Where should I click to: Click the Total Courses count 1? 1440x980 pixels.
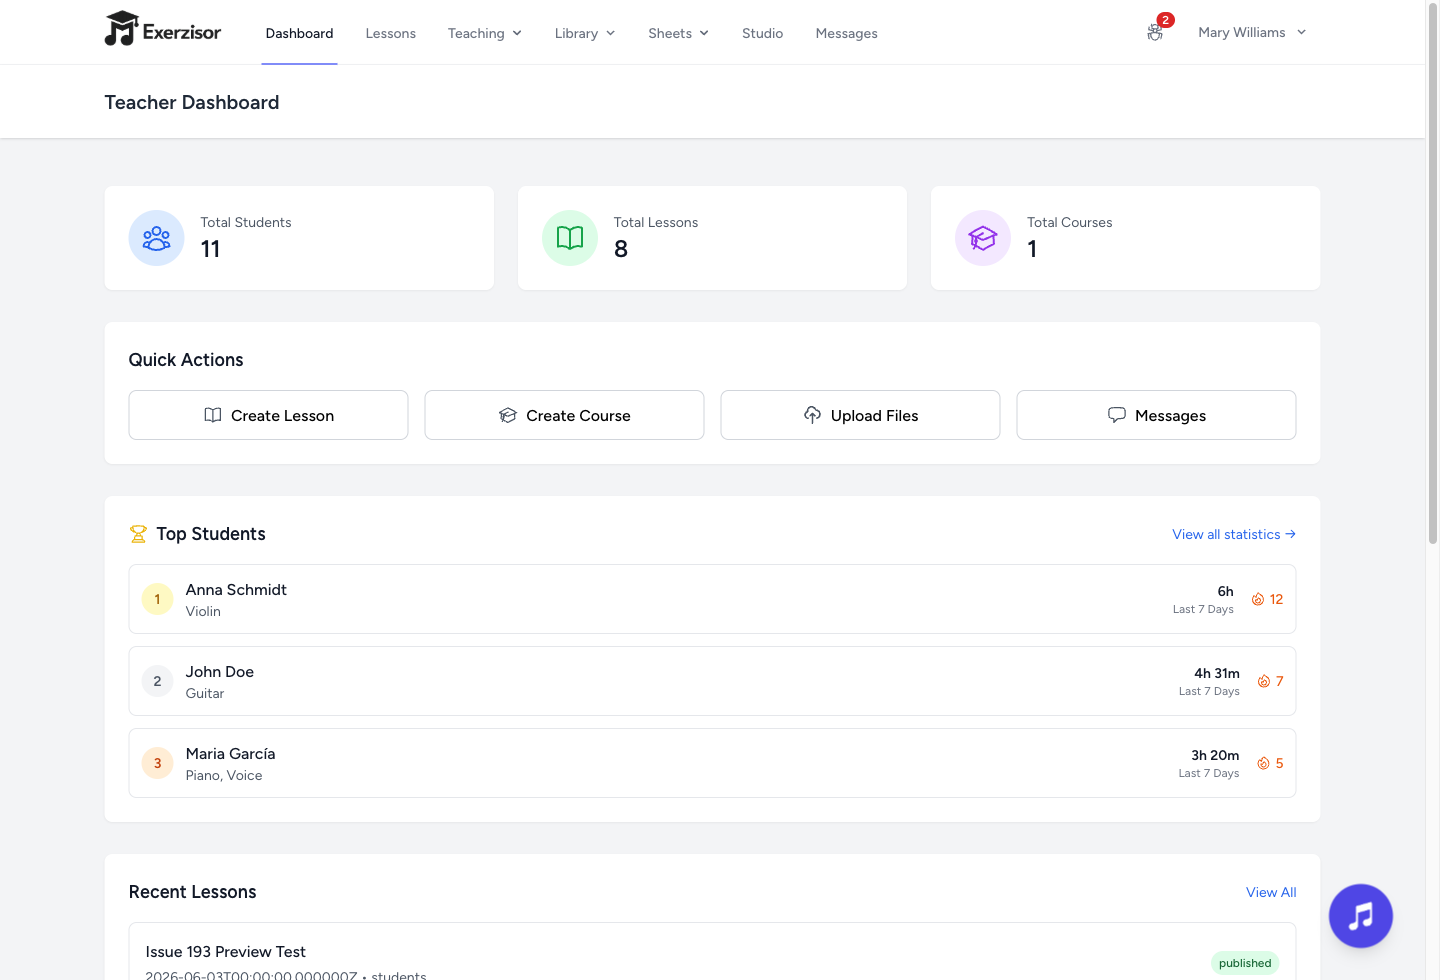(1032, 249)
